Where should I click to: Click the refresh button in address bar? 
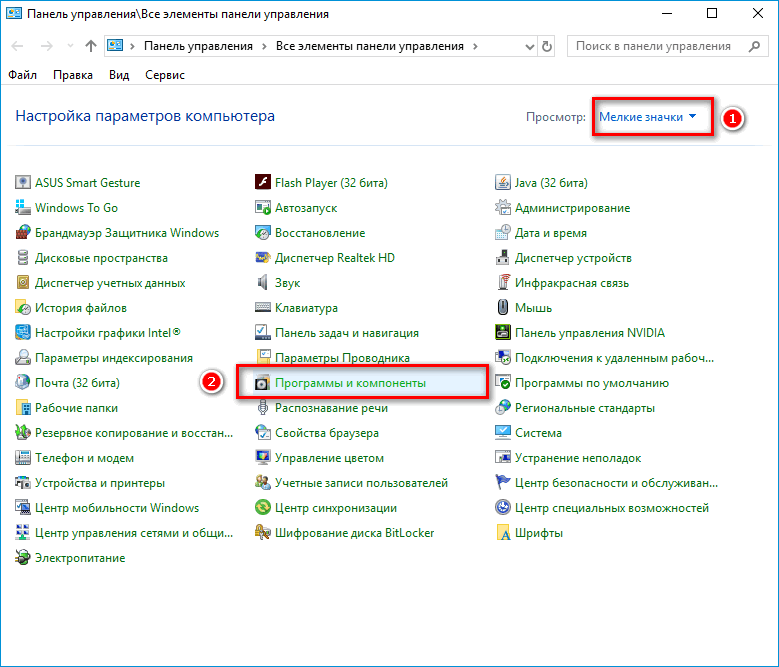[x=548, y=46]
